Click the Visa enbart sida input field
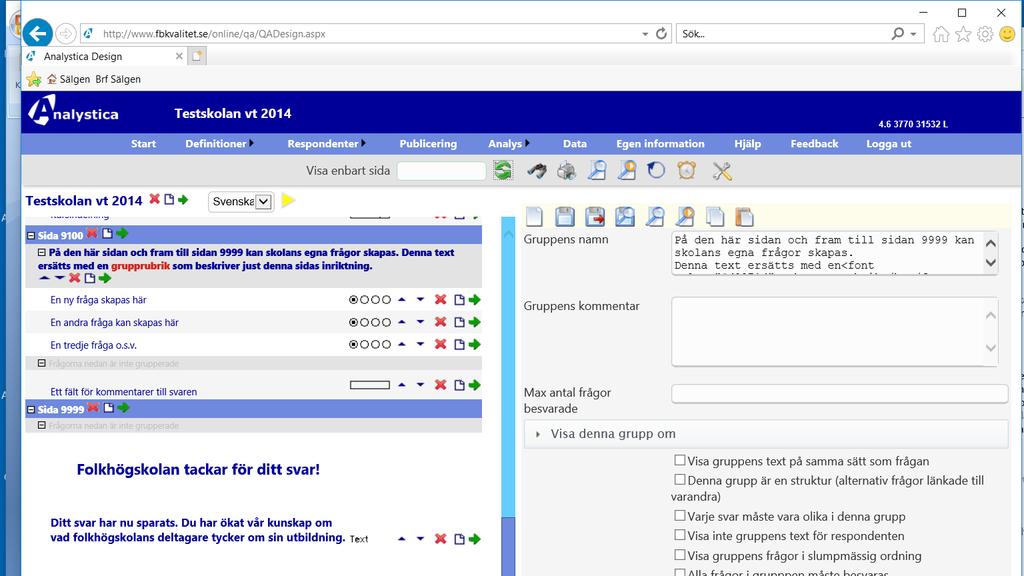 click(x=441, y=171)
